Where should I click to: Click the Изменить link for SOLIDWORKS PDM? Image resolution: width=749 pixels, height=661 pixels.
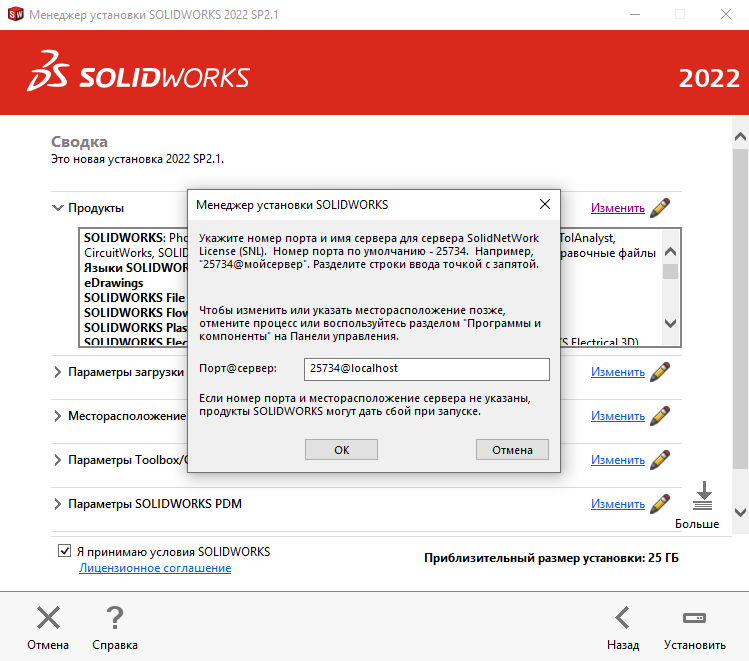coord(618,503)
